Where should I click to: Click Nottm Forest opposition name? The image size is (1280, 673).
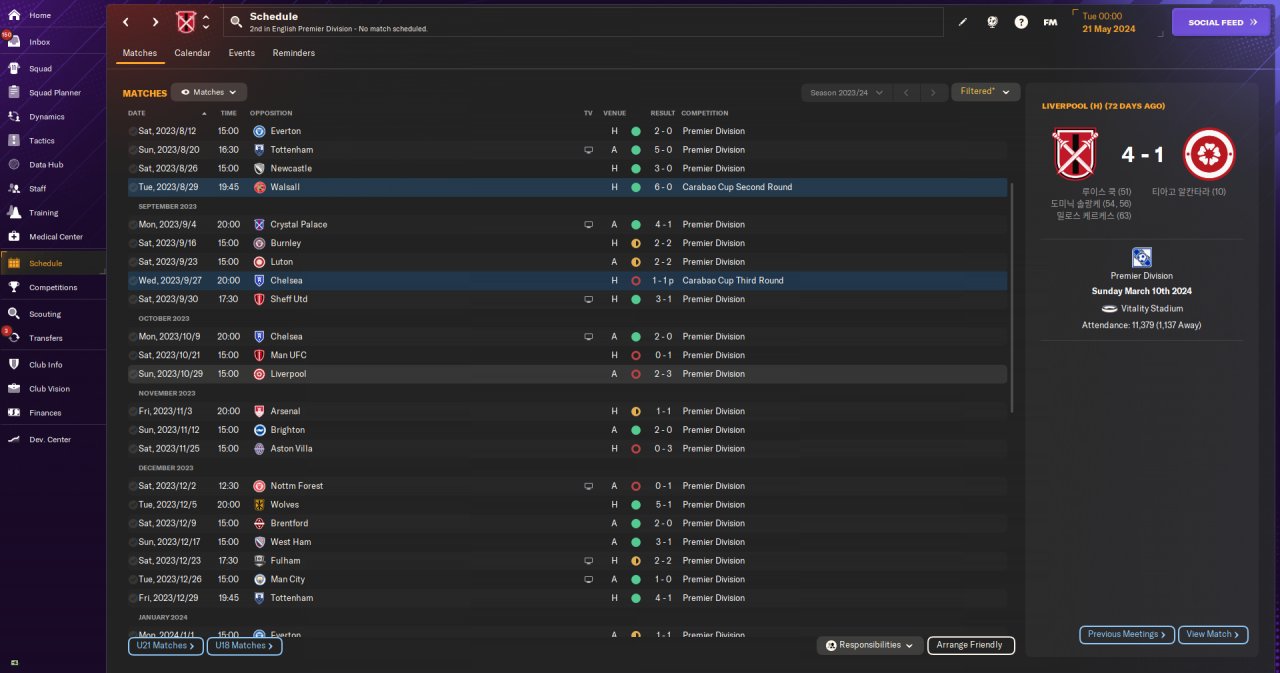tap(296, 486)
